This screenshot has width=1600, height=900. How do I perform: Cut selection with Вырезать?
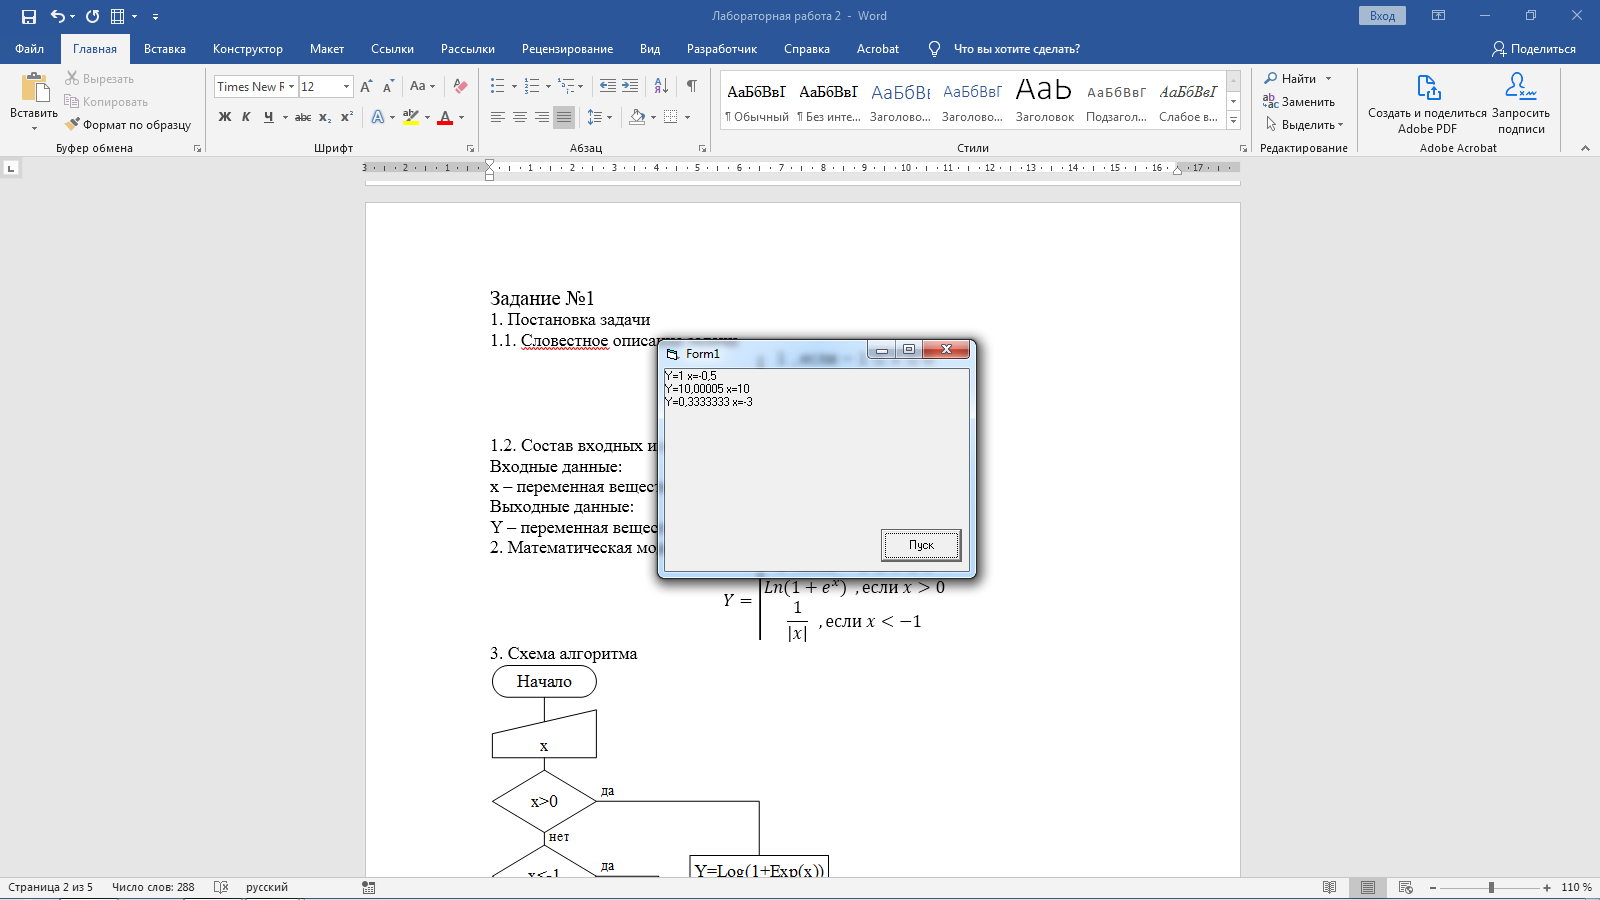pos(99,78)
